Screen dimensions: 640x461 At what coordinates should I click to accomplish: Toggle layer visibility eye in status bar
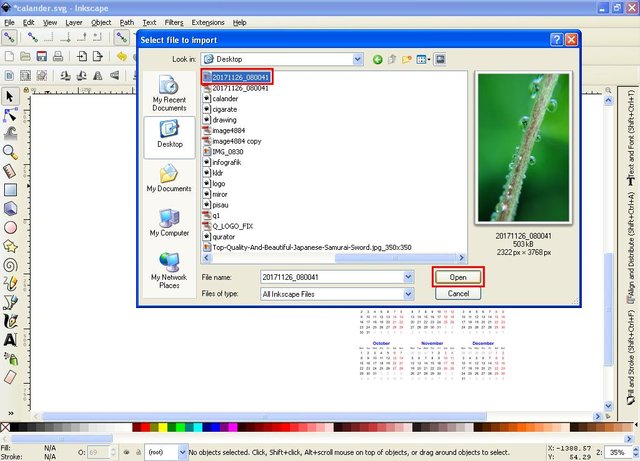pos(127,452)
